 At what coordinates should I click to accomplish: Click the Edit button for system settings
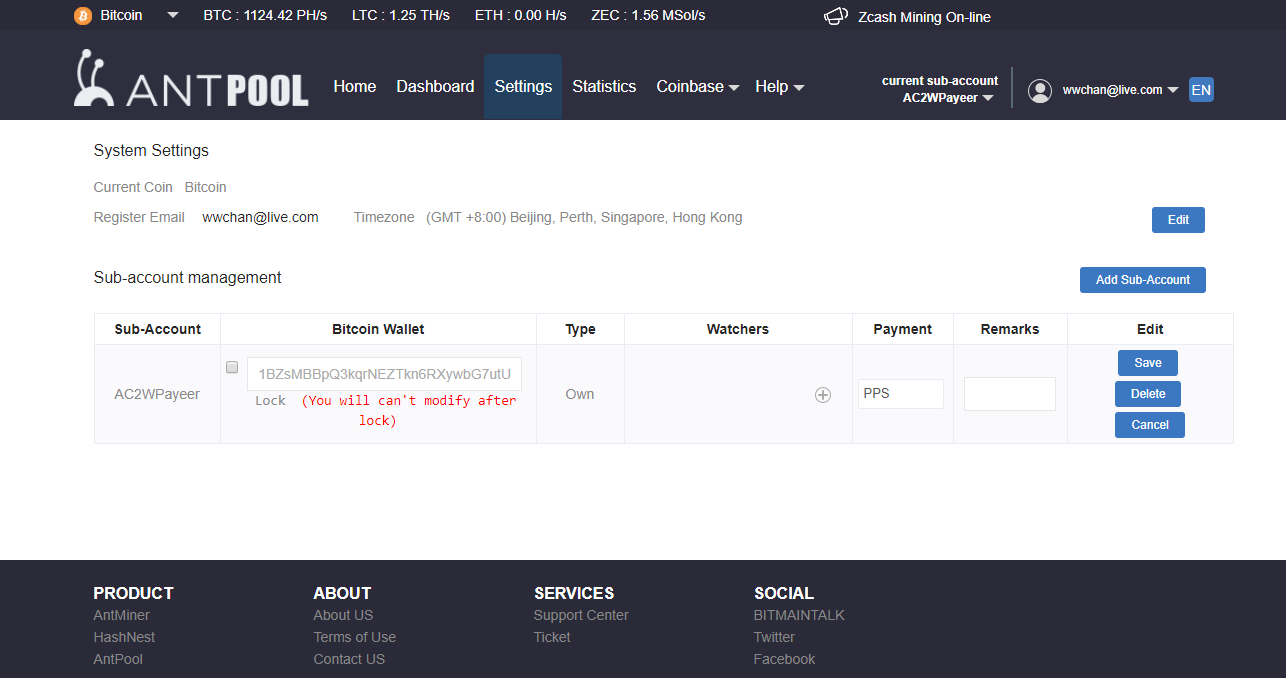1178,220
